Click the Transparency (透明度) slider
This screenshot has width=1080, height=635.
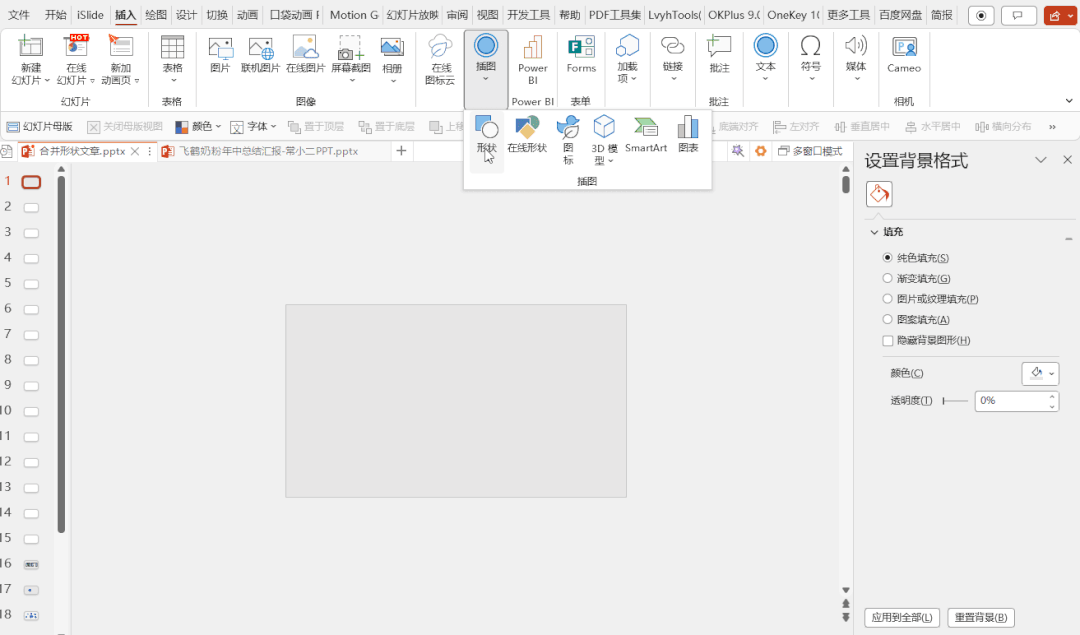[x=955, y=401]
